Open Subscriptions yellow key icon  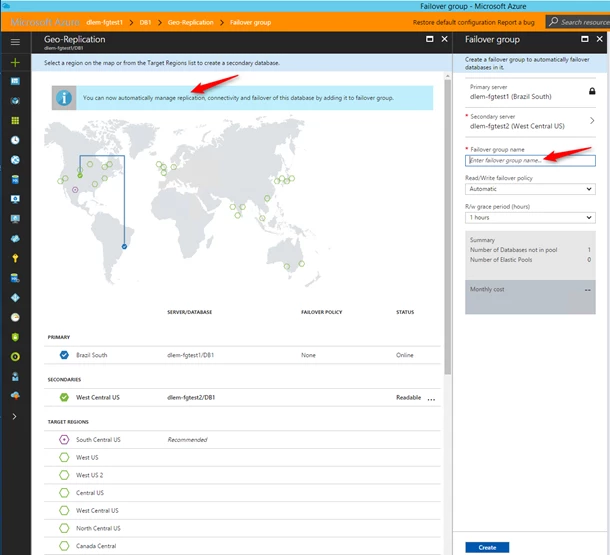click(15, 258)
